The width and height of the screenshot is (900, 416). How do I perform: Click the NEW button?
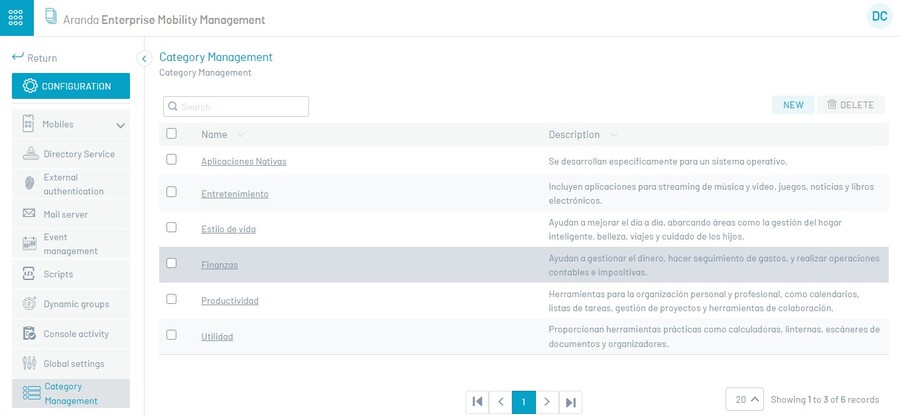coord(793,105)
